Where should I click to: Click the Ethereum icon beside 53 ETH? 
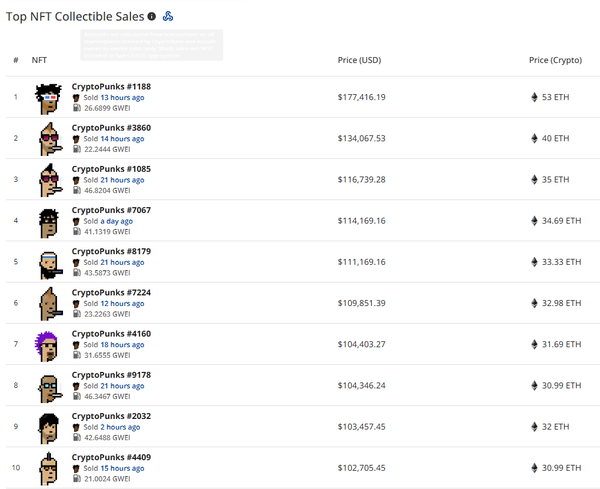tap(533, 97)
